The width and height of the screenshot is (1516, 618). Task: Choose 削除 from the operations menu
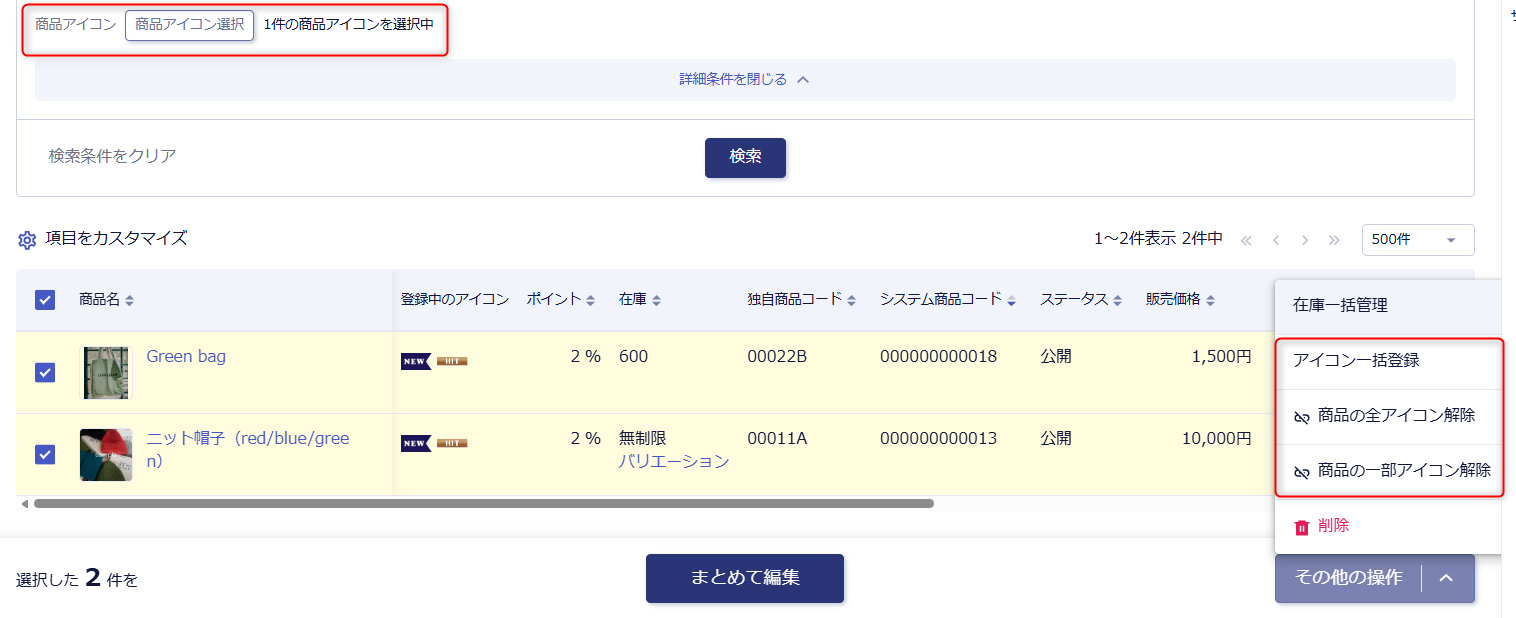1389,526
